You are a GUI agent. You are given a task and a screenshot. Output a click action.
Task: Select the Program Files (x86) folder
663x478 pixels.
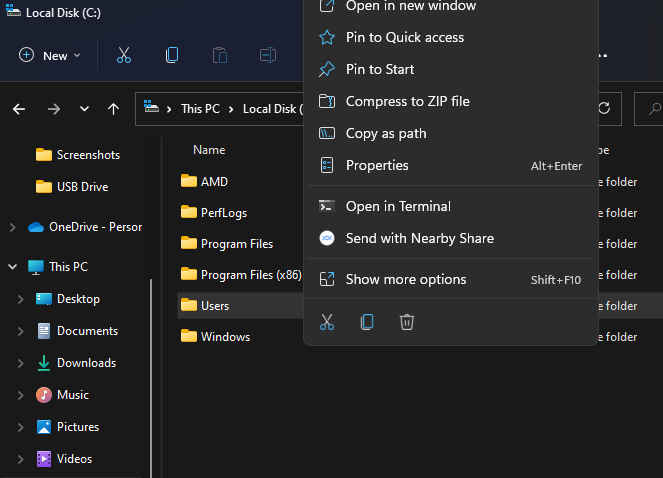coord(241,275)
